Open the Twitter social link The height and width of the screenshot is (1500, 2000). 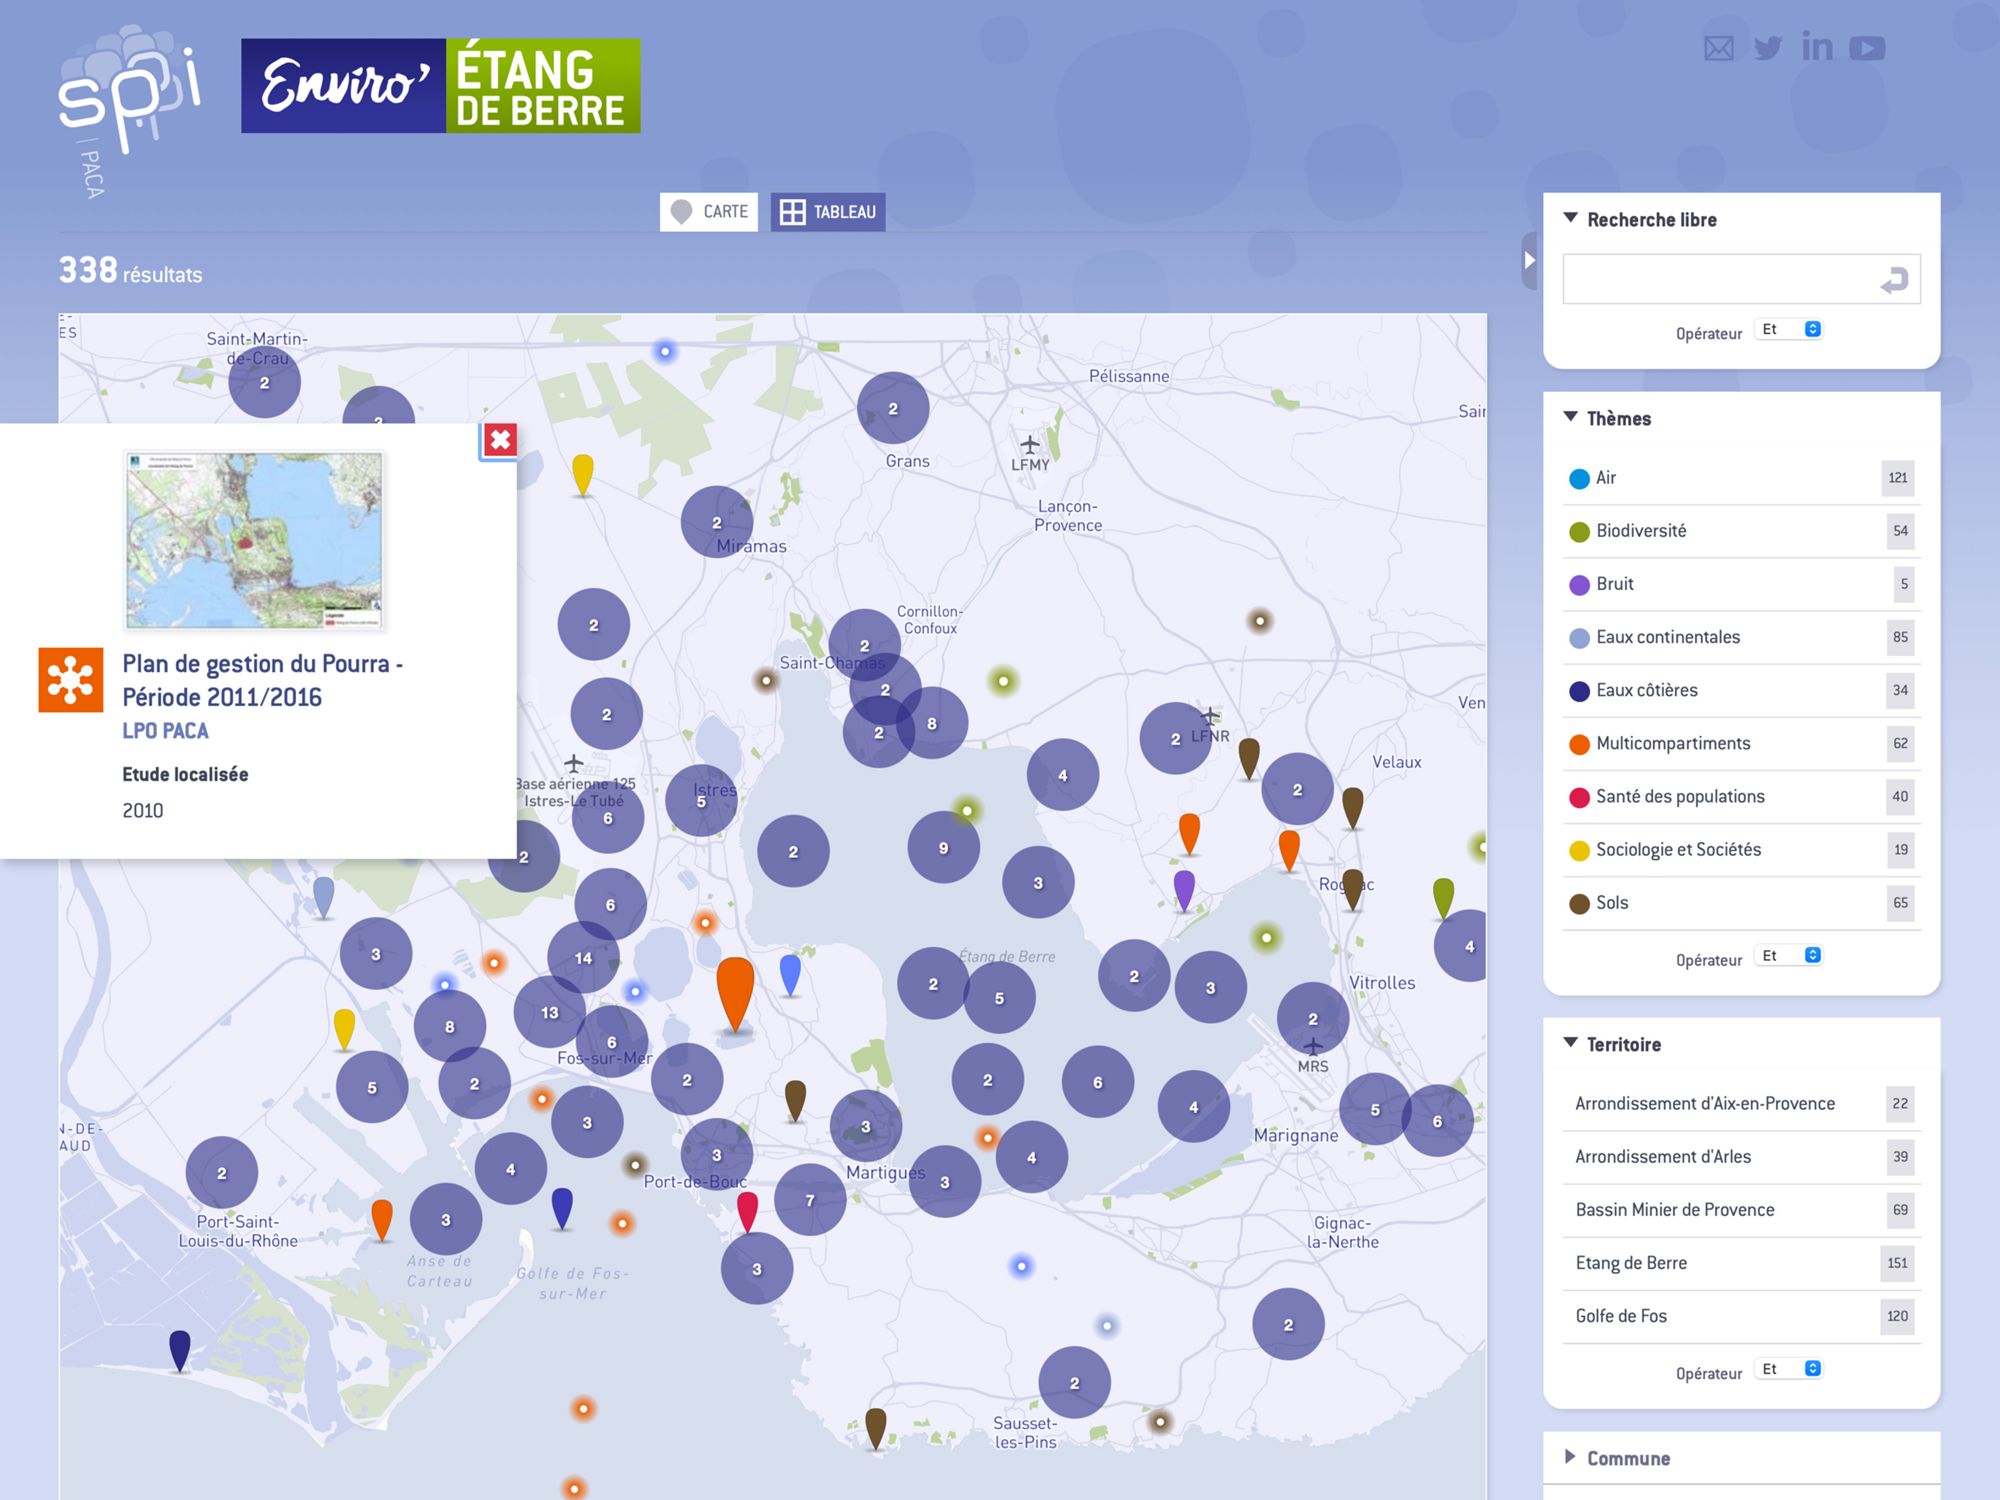pos(1767,48)
